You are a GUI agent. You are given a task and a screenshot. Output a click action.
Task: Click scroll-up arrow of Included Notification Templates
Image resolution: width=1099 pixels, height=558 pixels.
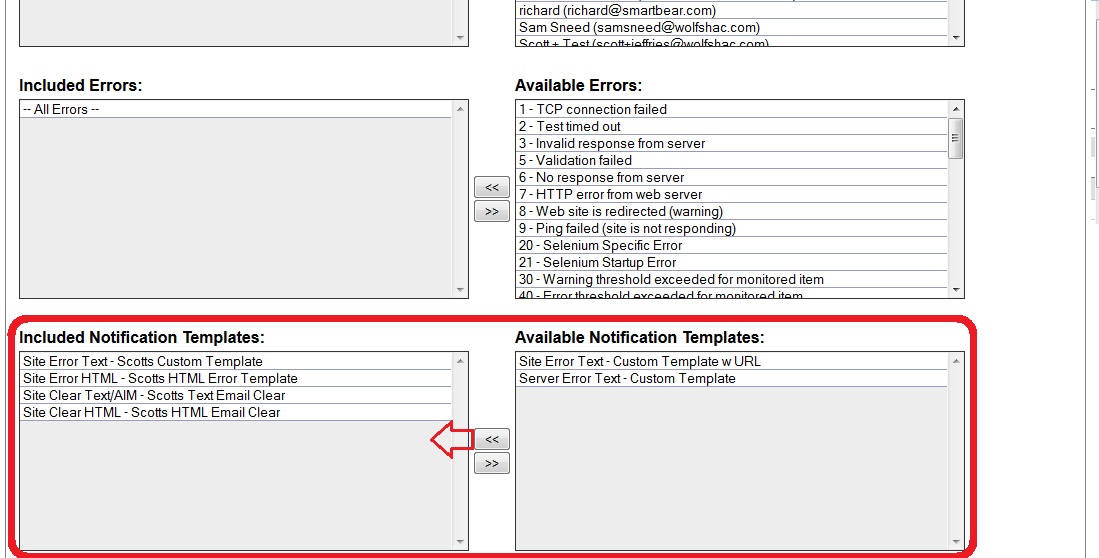pos(460,361)
